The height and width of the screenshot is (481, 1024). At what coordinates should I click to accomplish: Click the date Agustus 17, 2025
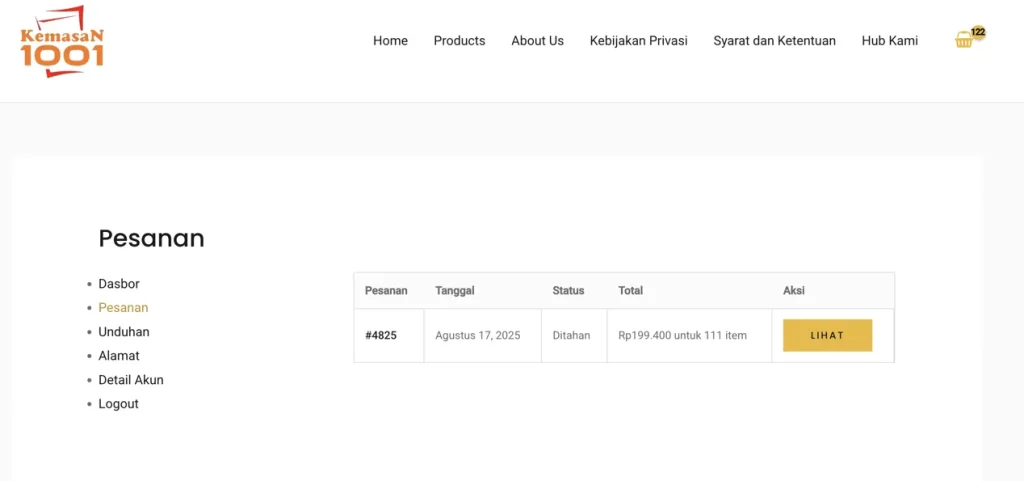click(478, 335)
